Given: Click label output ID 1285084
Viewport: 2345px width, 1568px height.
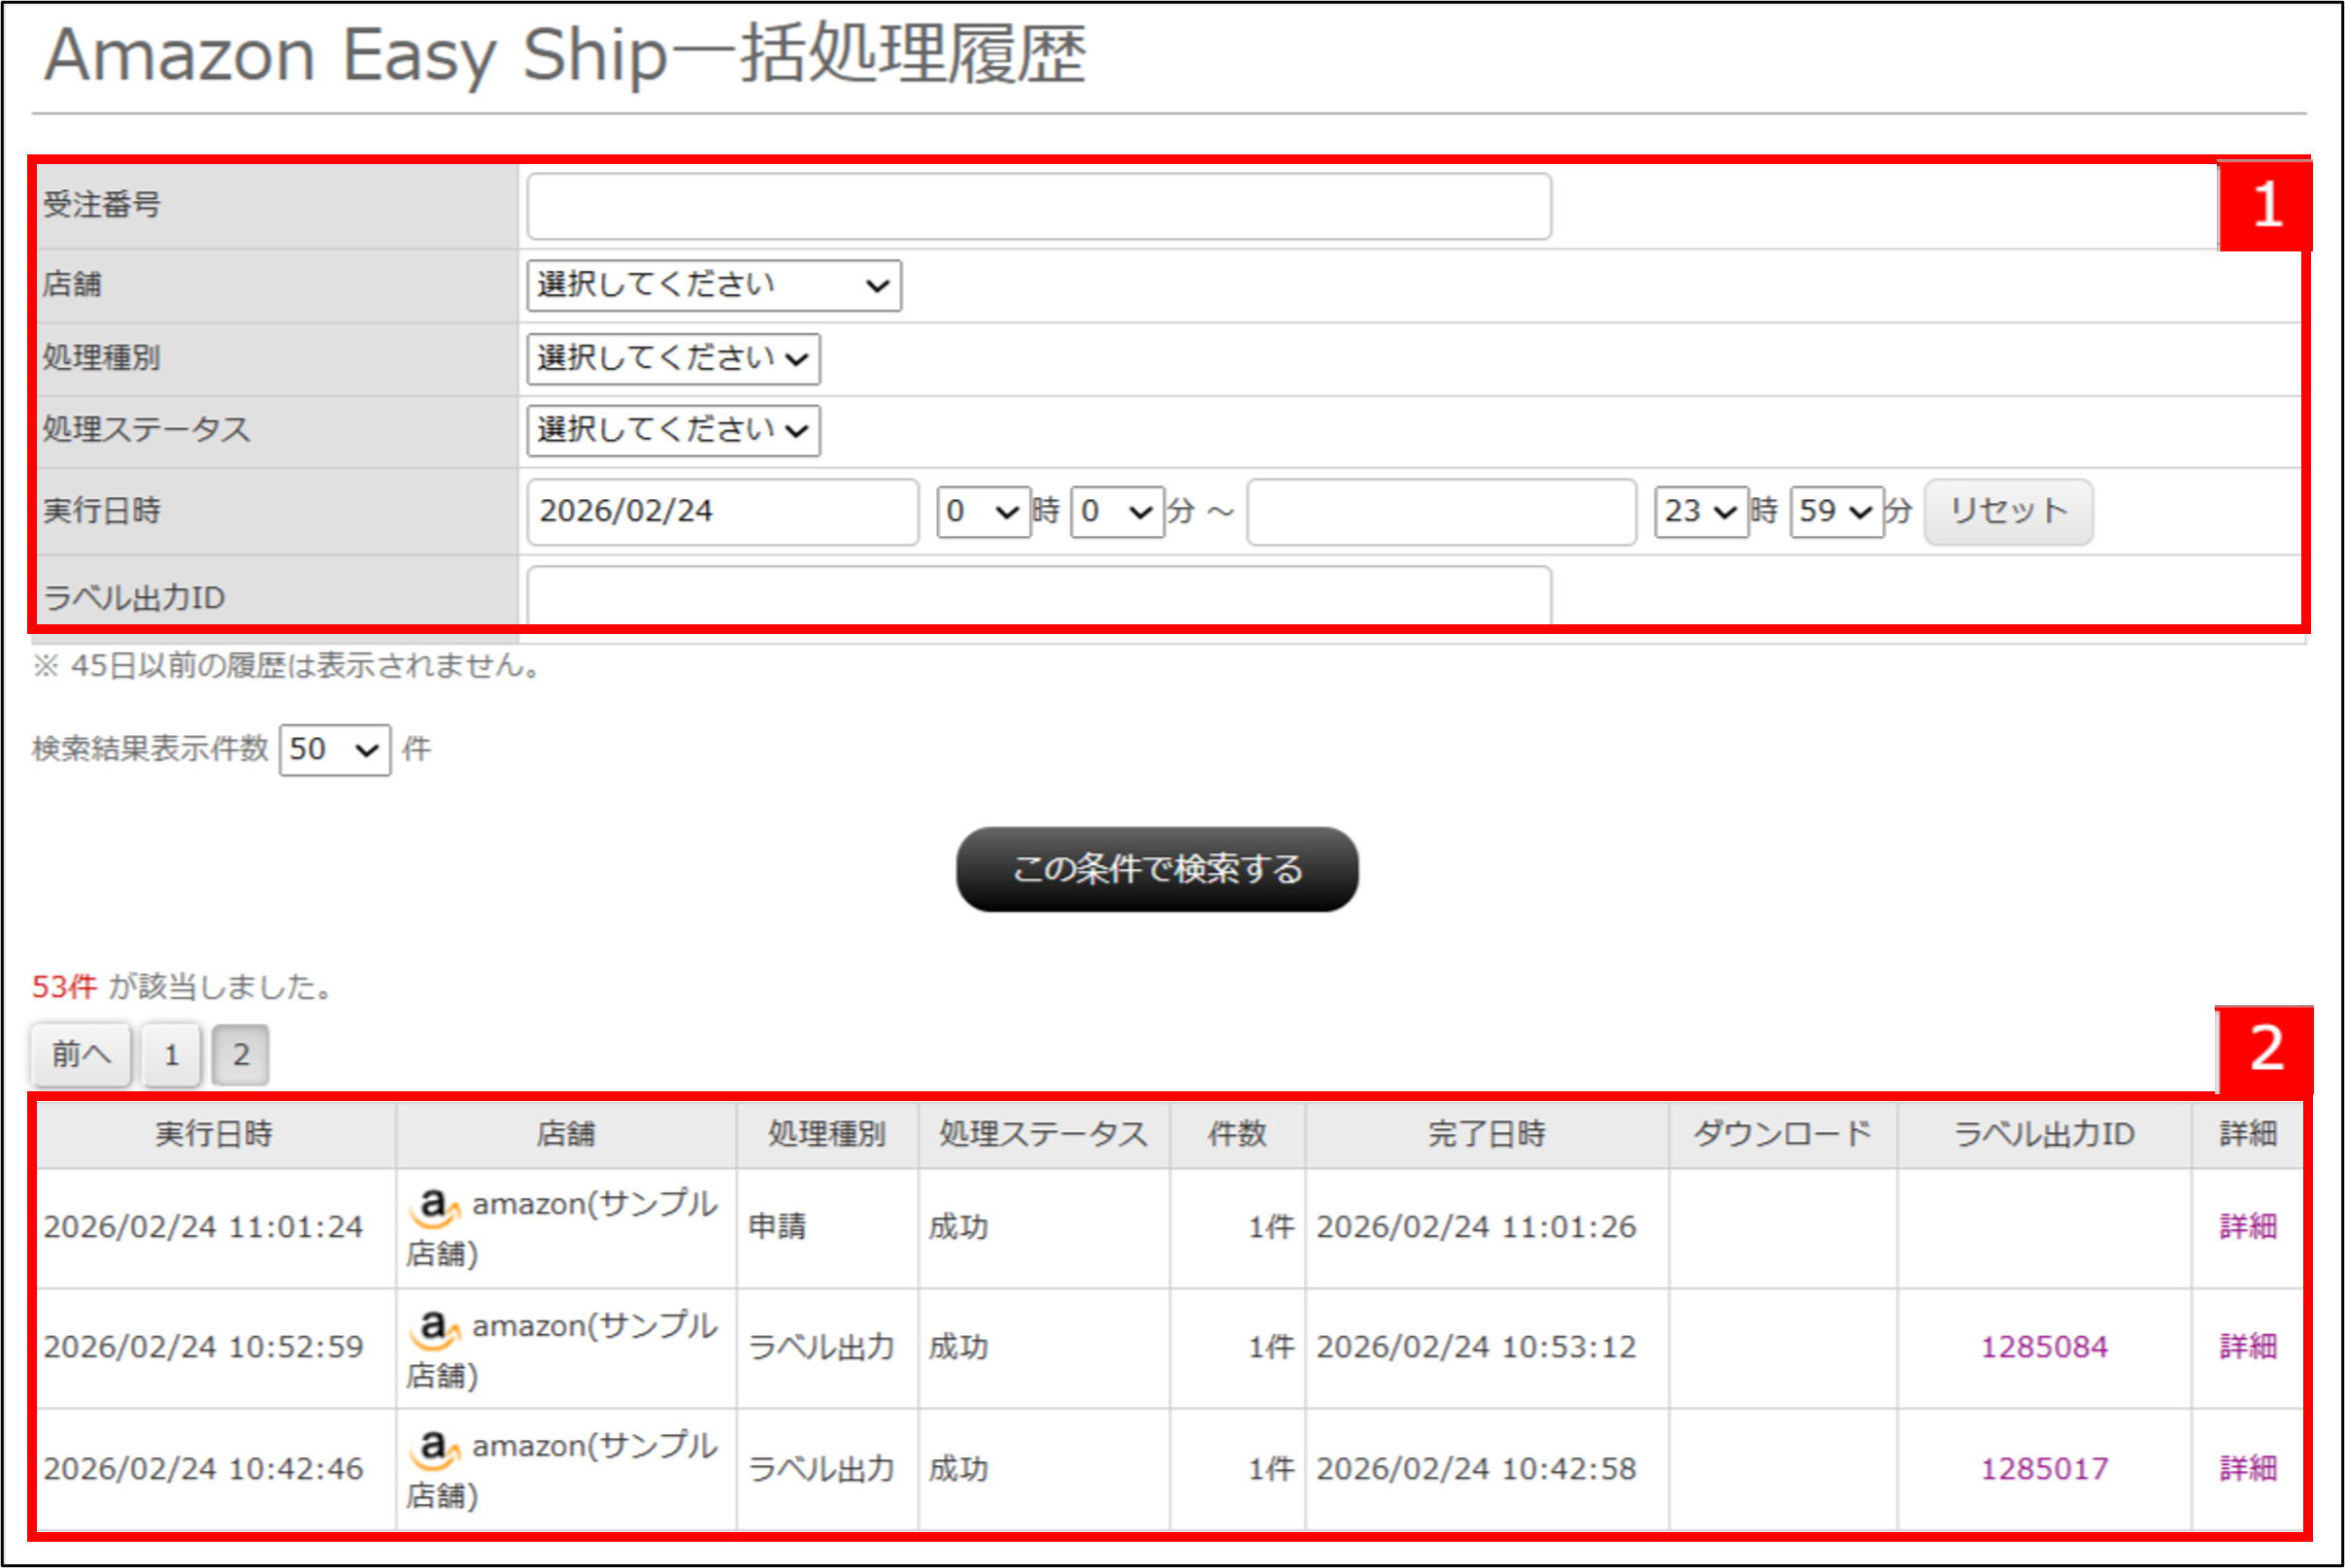Looking at the screenshot, I should point(2043,1346).
